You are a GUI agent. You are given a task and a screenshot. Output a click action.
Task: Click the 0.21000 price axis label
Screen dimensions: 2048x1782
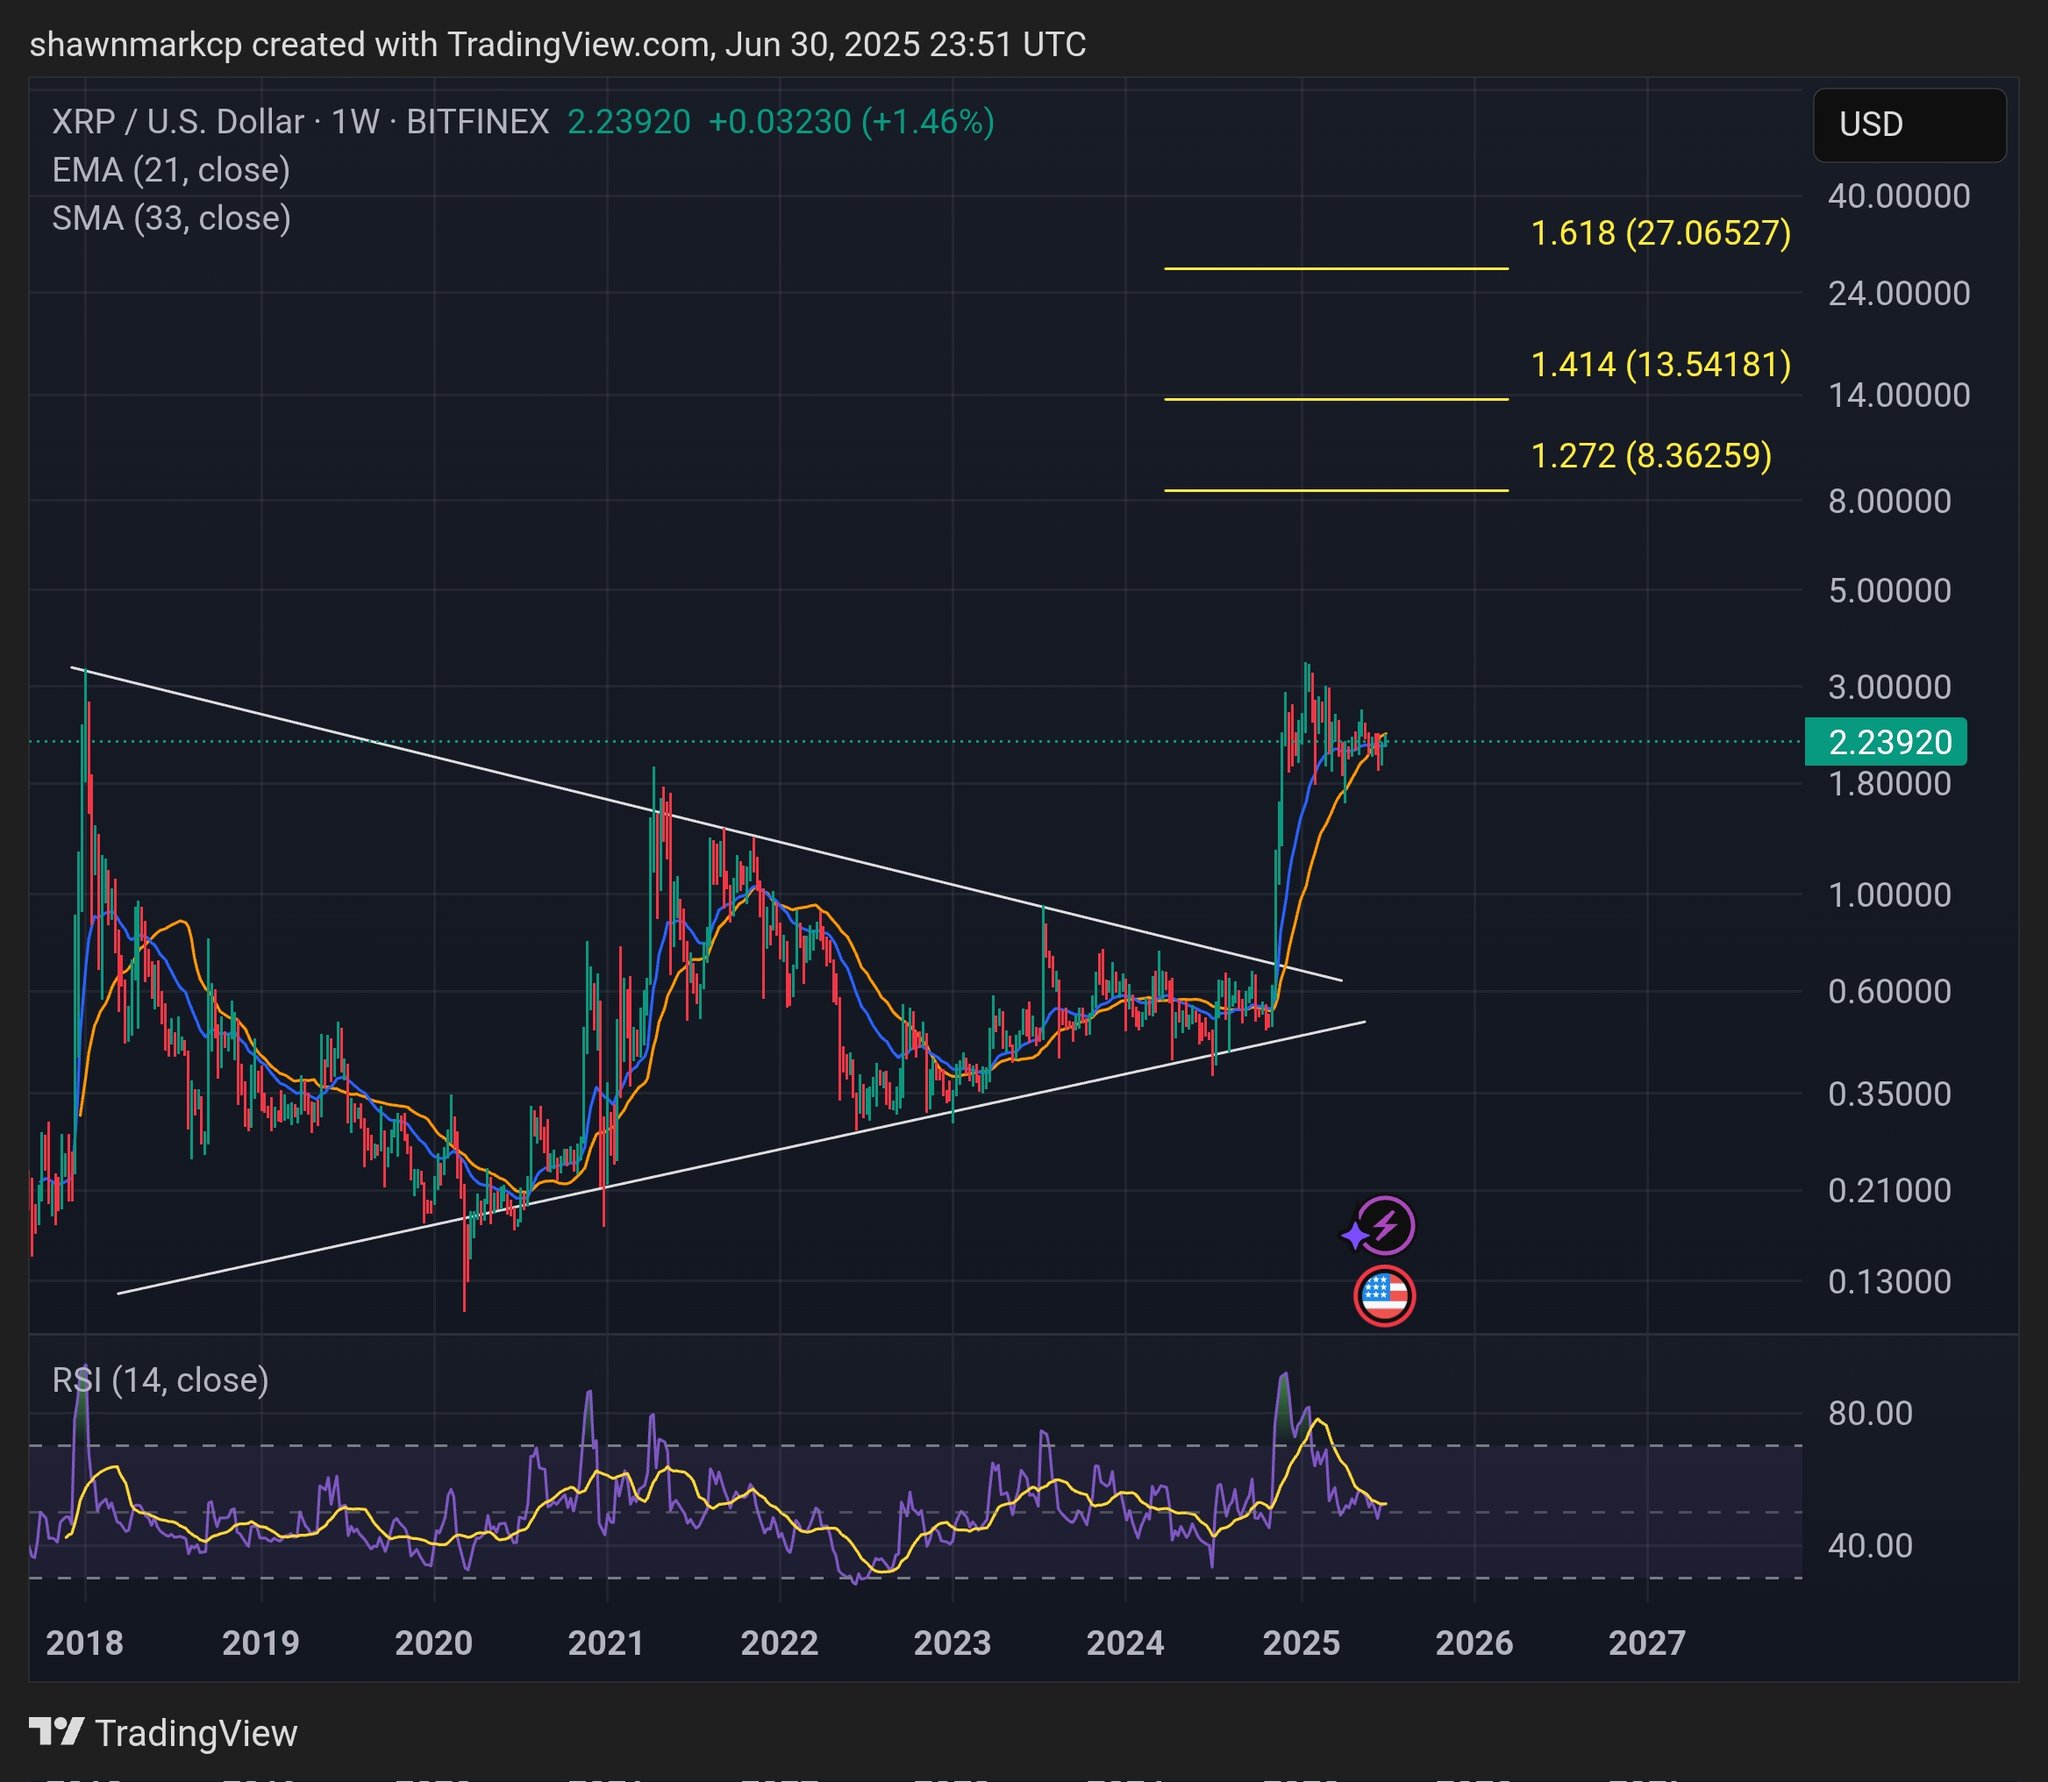point(1890,1191)
